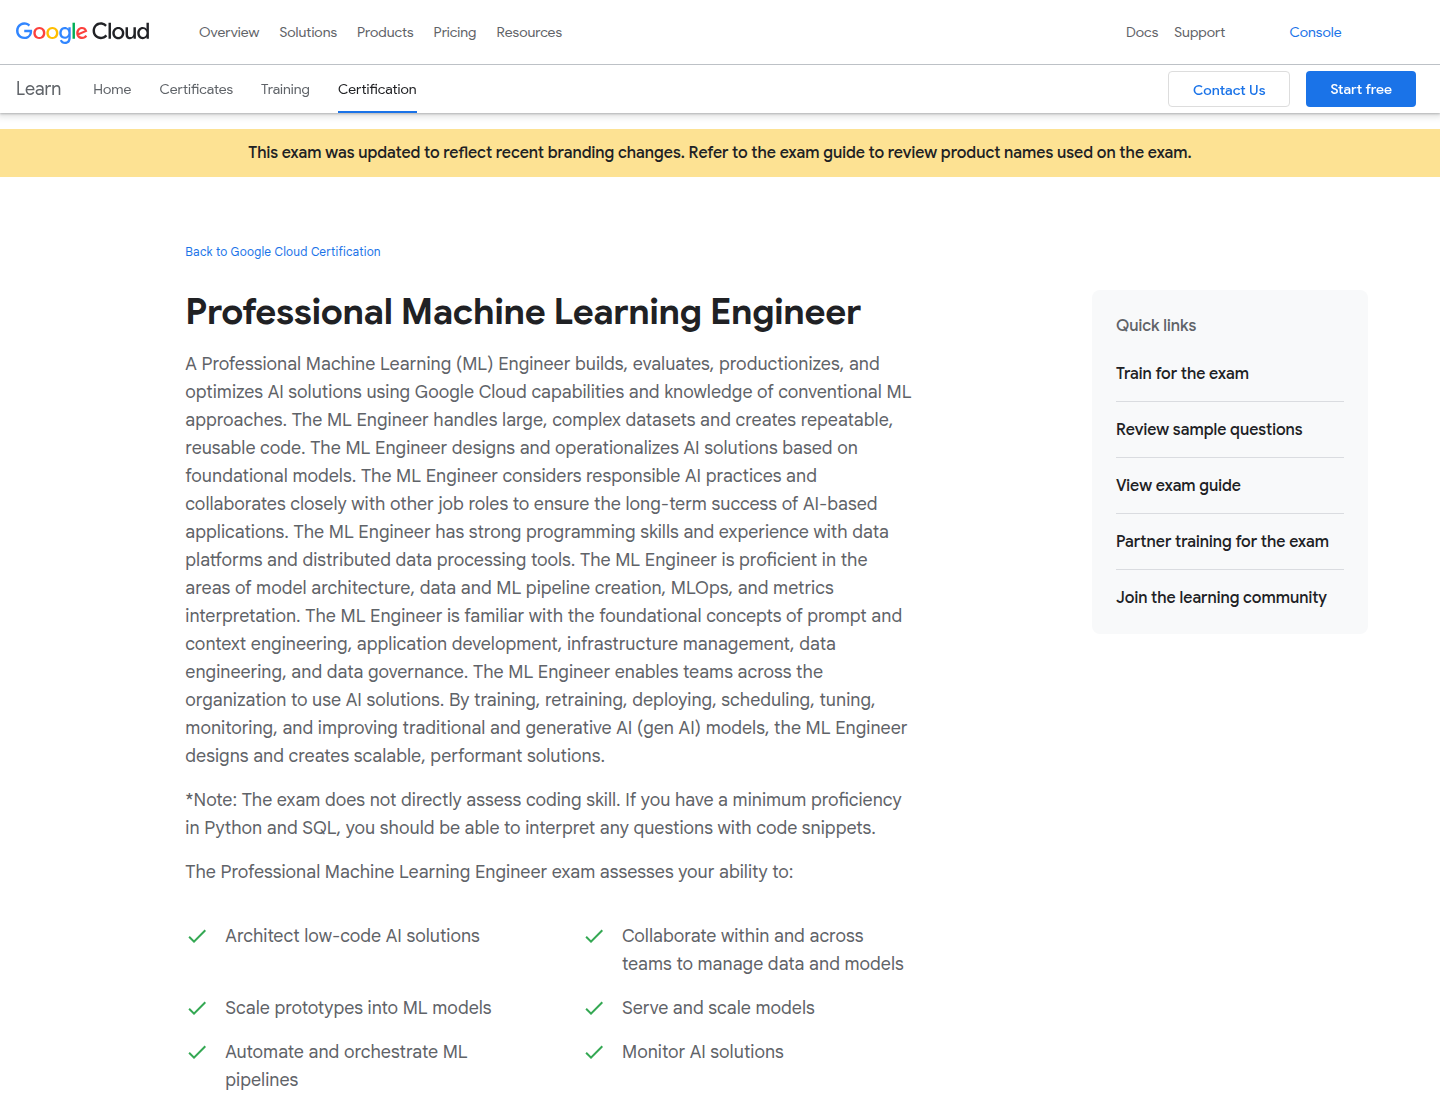Screen dimensions: 1440x1100
Task: Click the Learn section title
Action: [38, 89]
